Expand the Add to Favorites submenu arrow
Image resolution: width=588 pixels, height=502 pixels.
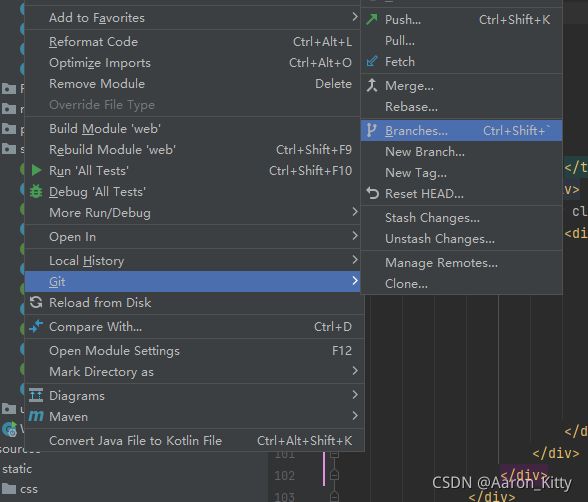(x=355, y=17)
